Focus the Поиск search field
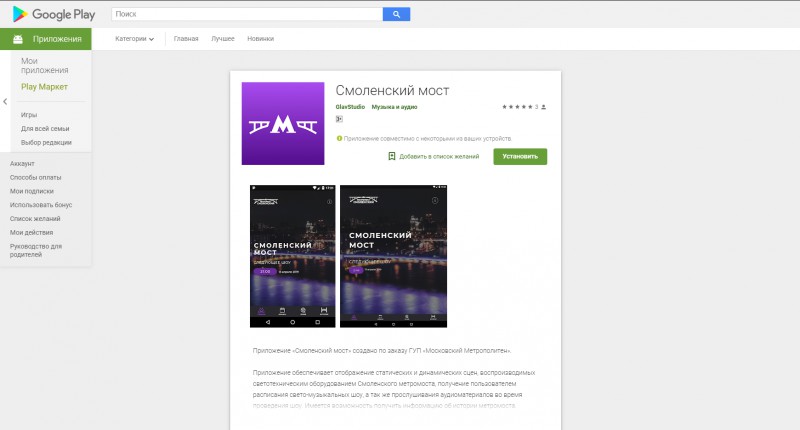 [x=247, y=14]
